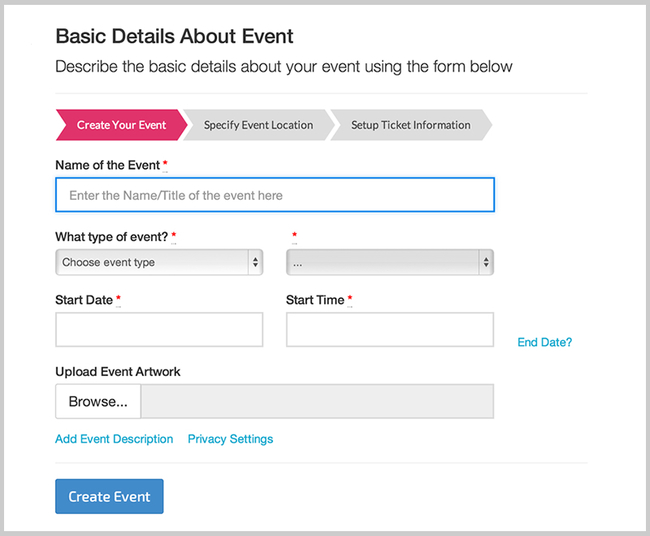
Task: Click the Name of the Event label
Action: click(x=107, y=165)
